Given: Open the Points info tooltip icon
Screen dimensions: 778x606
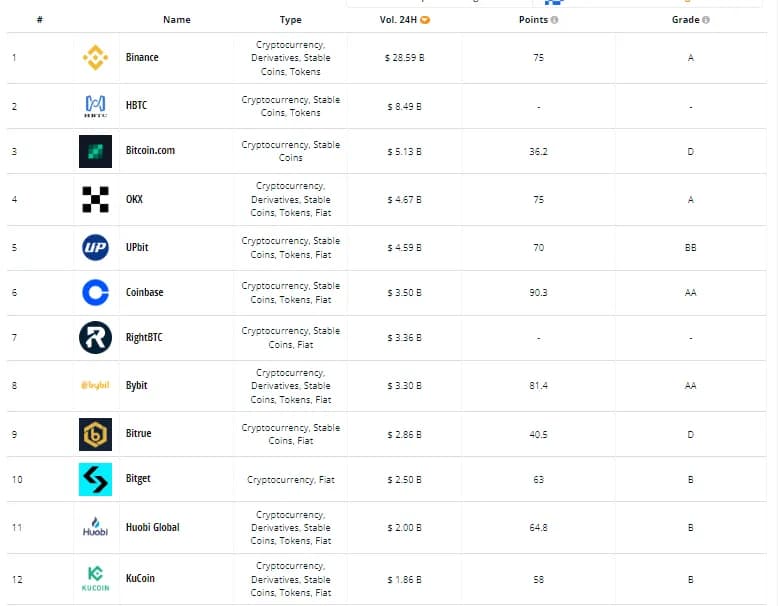Looking at the screenshot, I should click(555, 20).
